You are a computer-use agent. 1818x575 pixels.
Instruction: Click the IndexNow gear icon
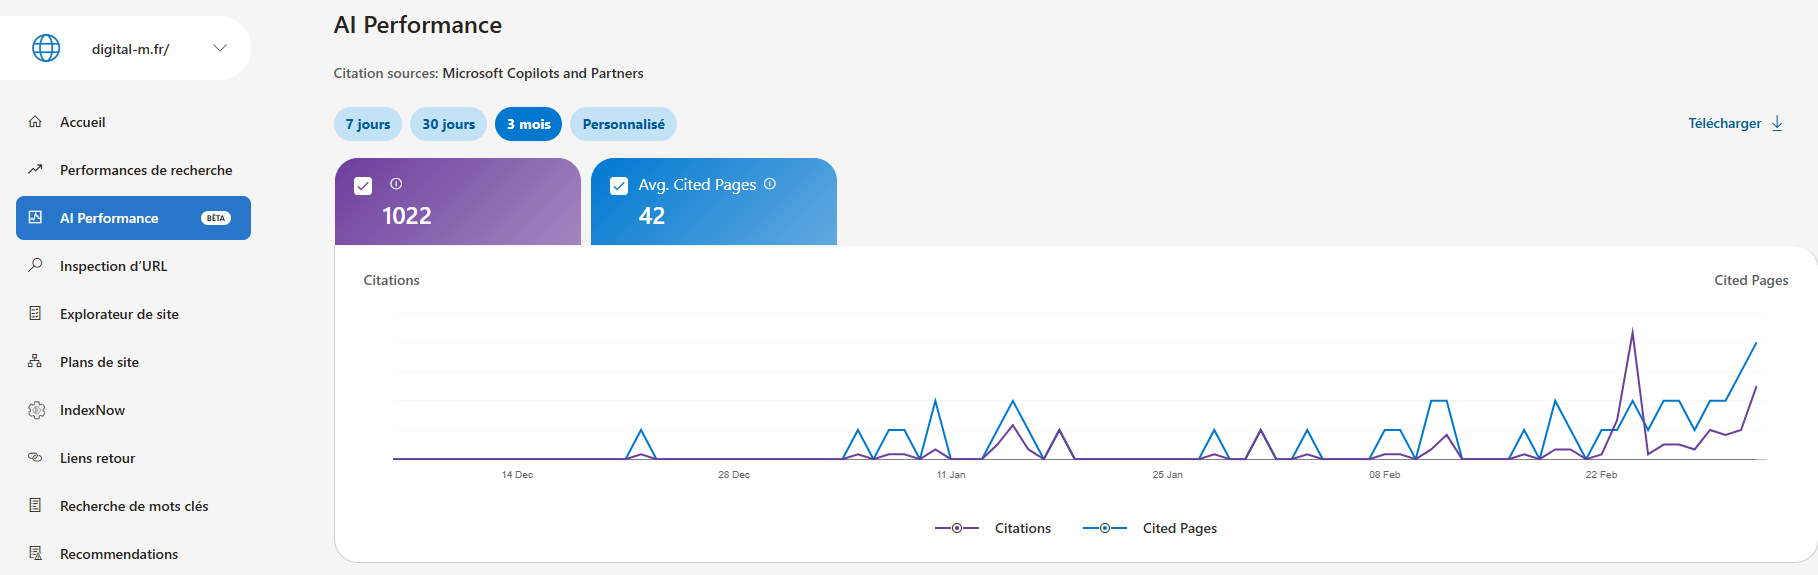(36, 410)
